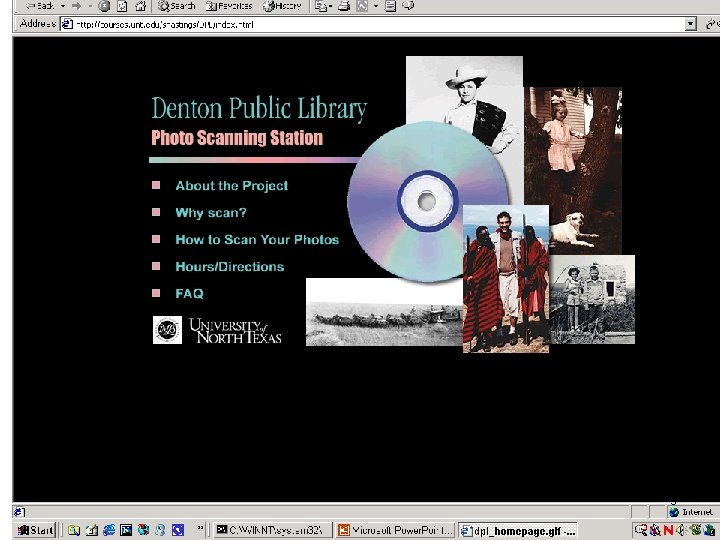Click the Photo Scanning Station heading
Screen dimensions: 720x540
tap(237, 138)
